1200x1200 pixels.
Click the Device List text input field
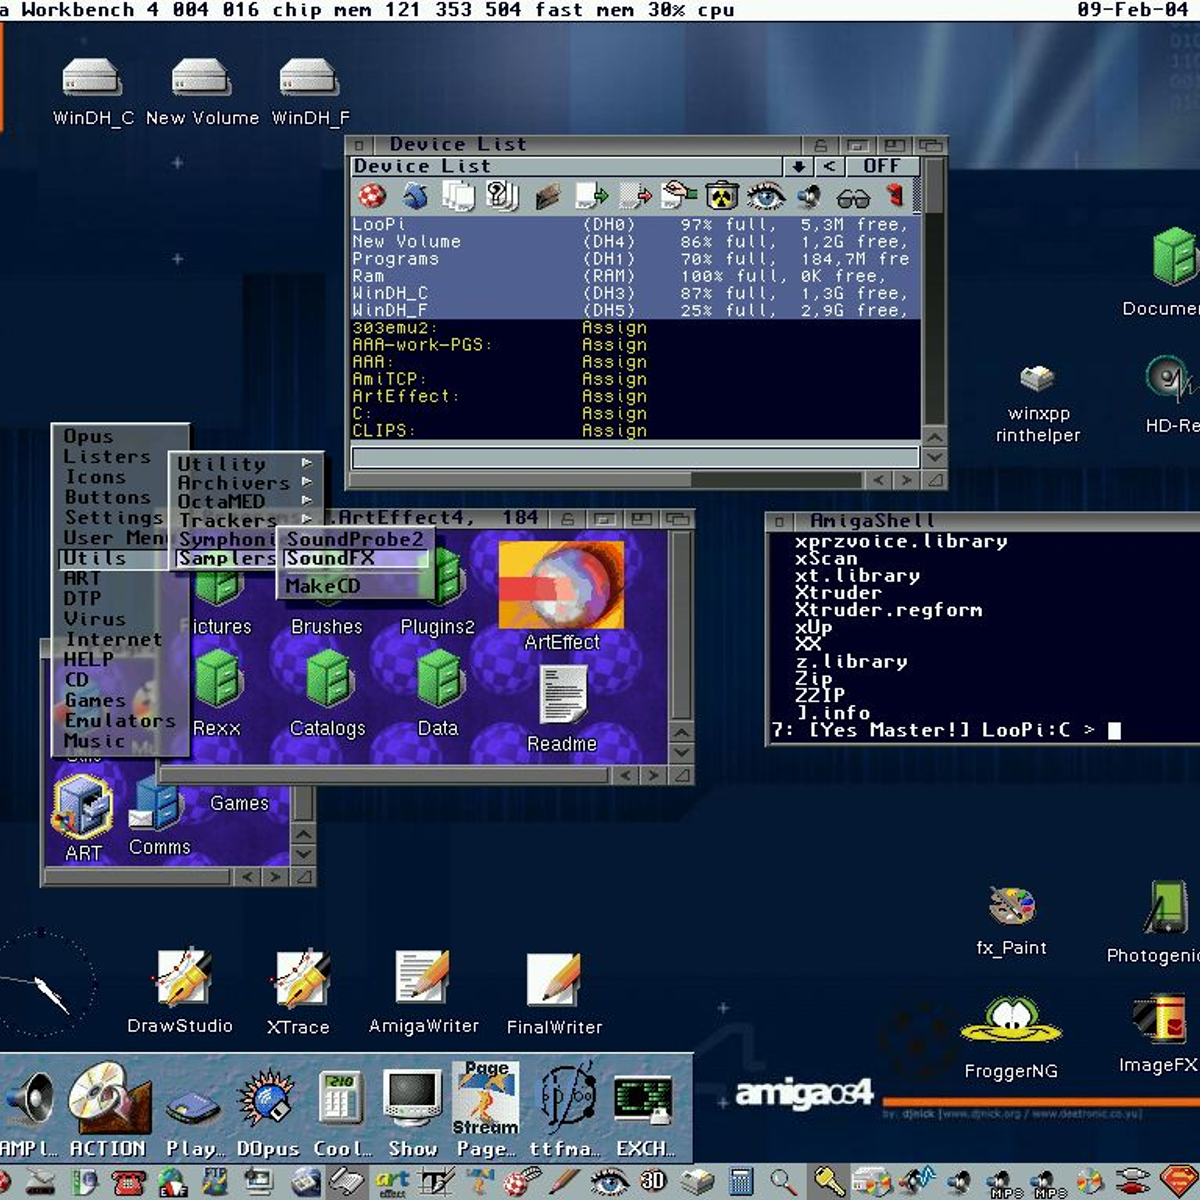coord(635,457)
